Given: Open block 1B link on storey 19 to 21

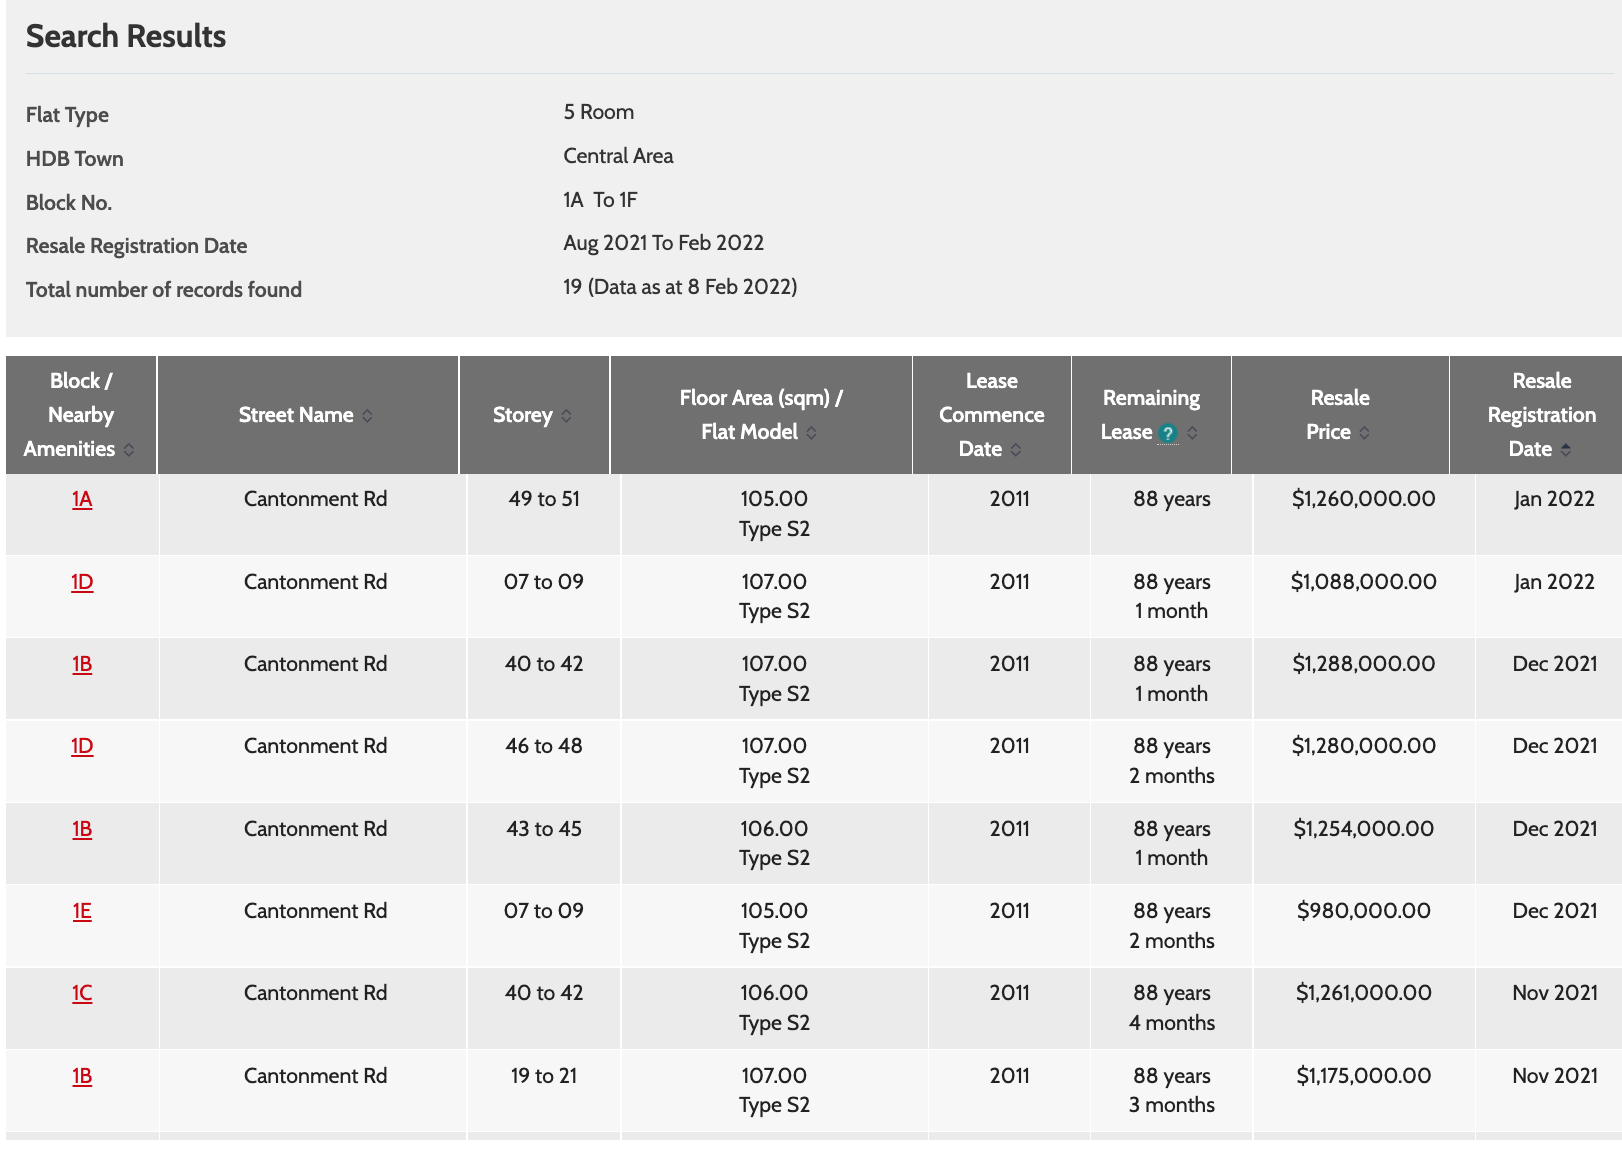Looking at the screenshot, I should pos(82,1076).
